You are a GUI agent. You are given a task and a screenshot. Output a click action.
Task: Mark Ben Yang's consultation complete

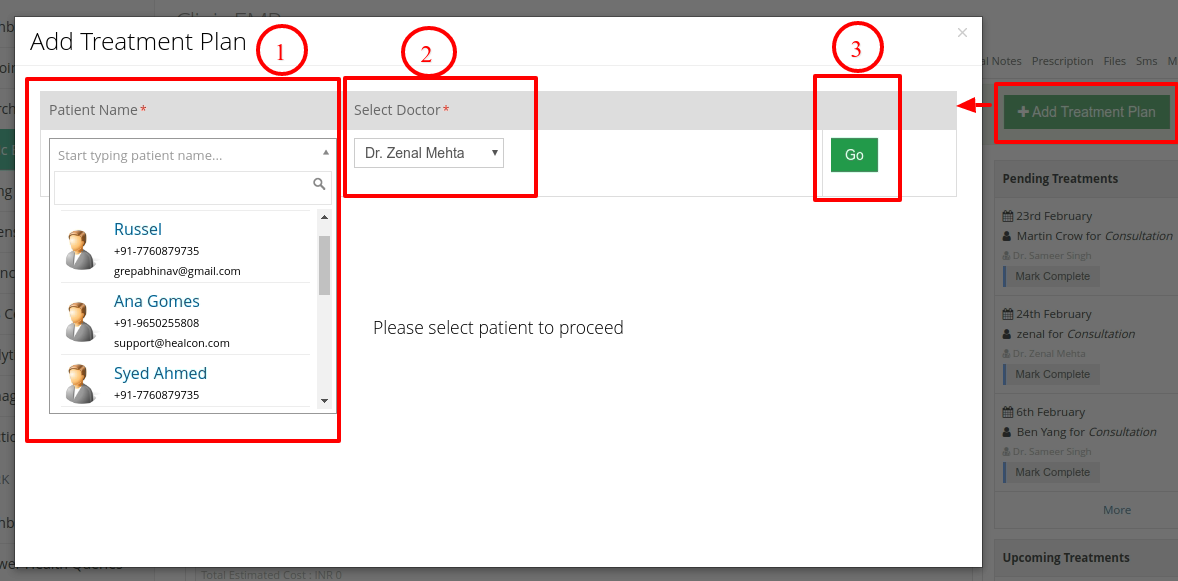[1052, 473]
